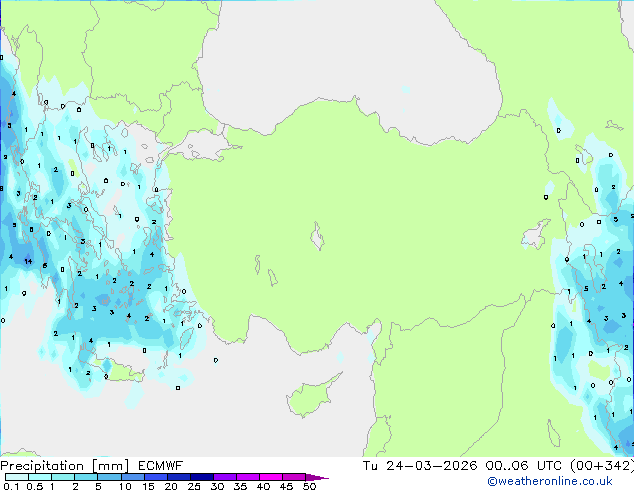Click the '00..06 UTC' time range
Screen dimensions: 634x490
(523, 466)
